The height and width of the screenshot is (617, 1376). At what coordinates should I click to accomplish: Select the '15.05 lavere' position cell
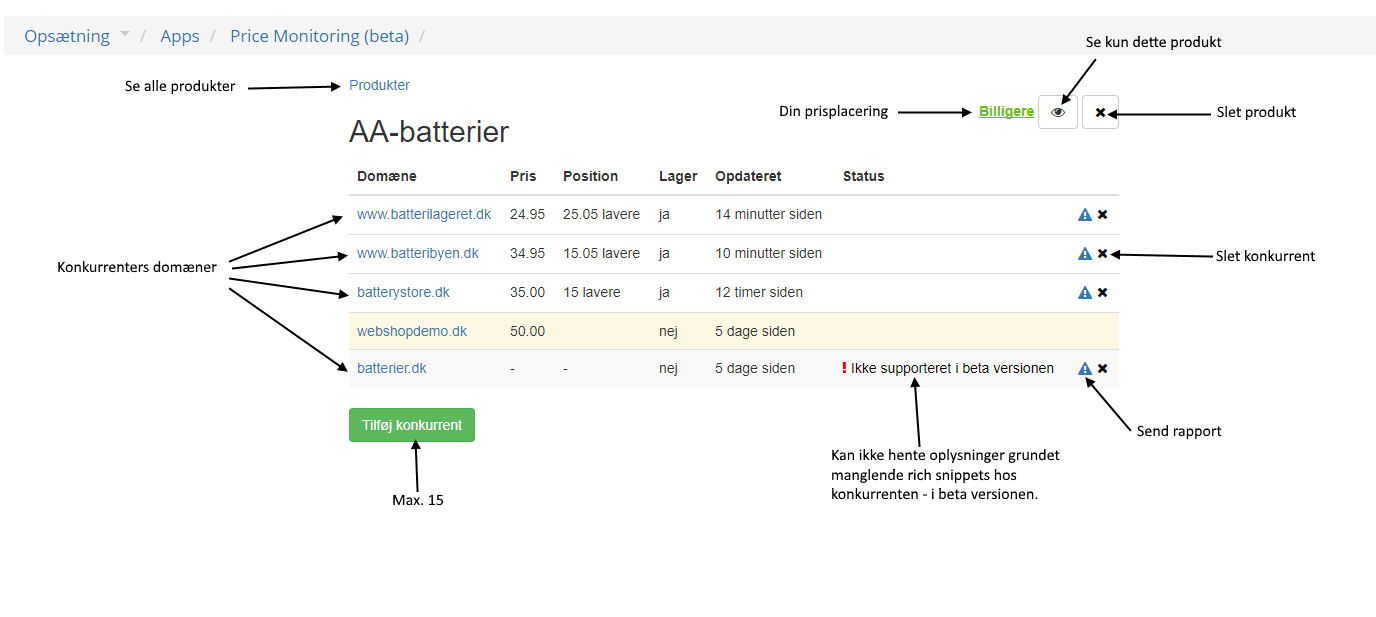(601, 253)
